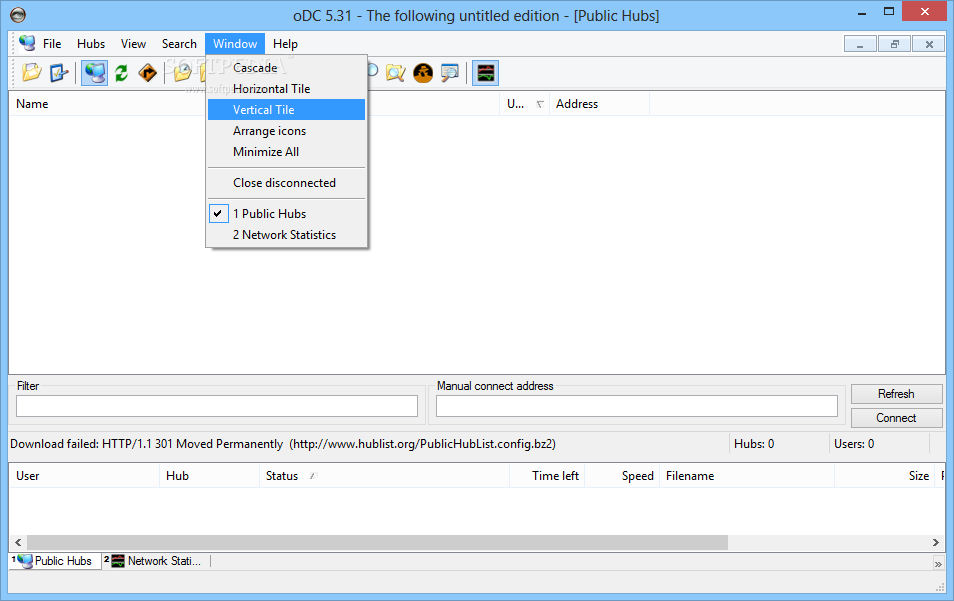Image resolution: width=954 pixels, height=601 pixels.
Task: Click transfer list scrollbar left arrow
Action: tap(18, 542)
